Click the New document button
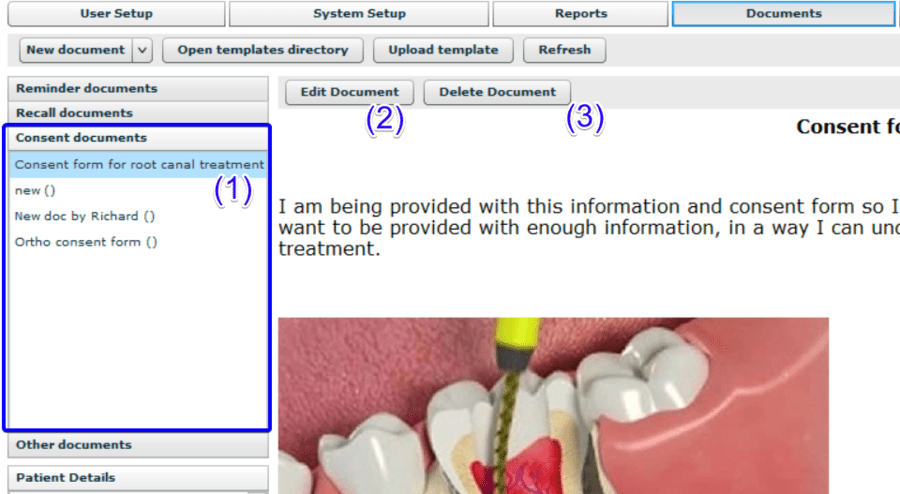Image resolution: width=900 pixels, height=494 pixels. [75, 50]
